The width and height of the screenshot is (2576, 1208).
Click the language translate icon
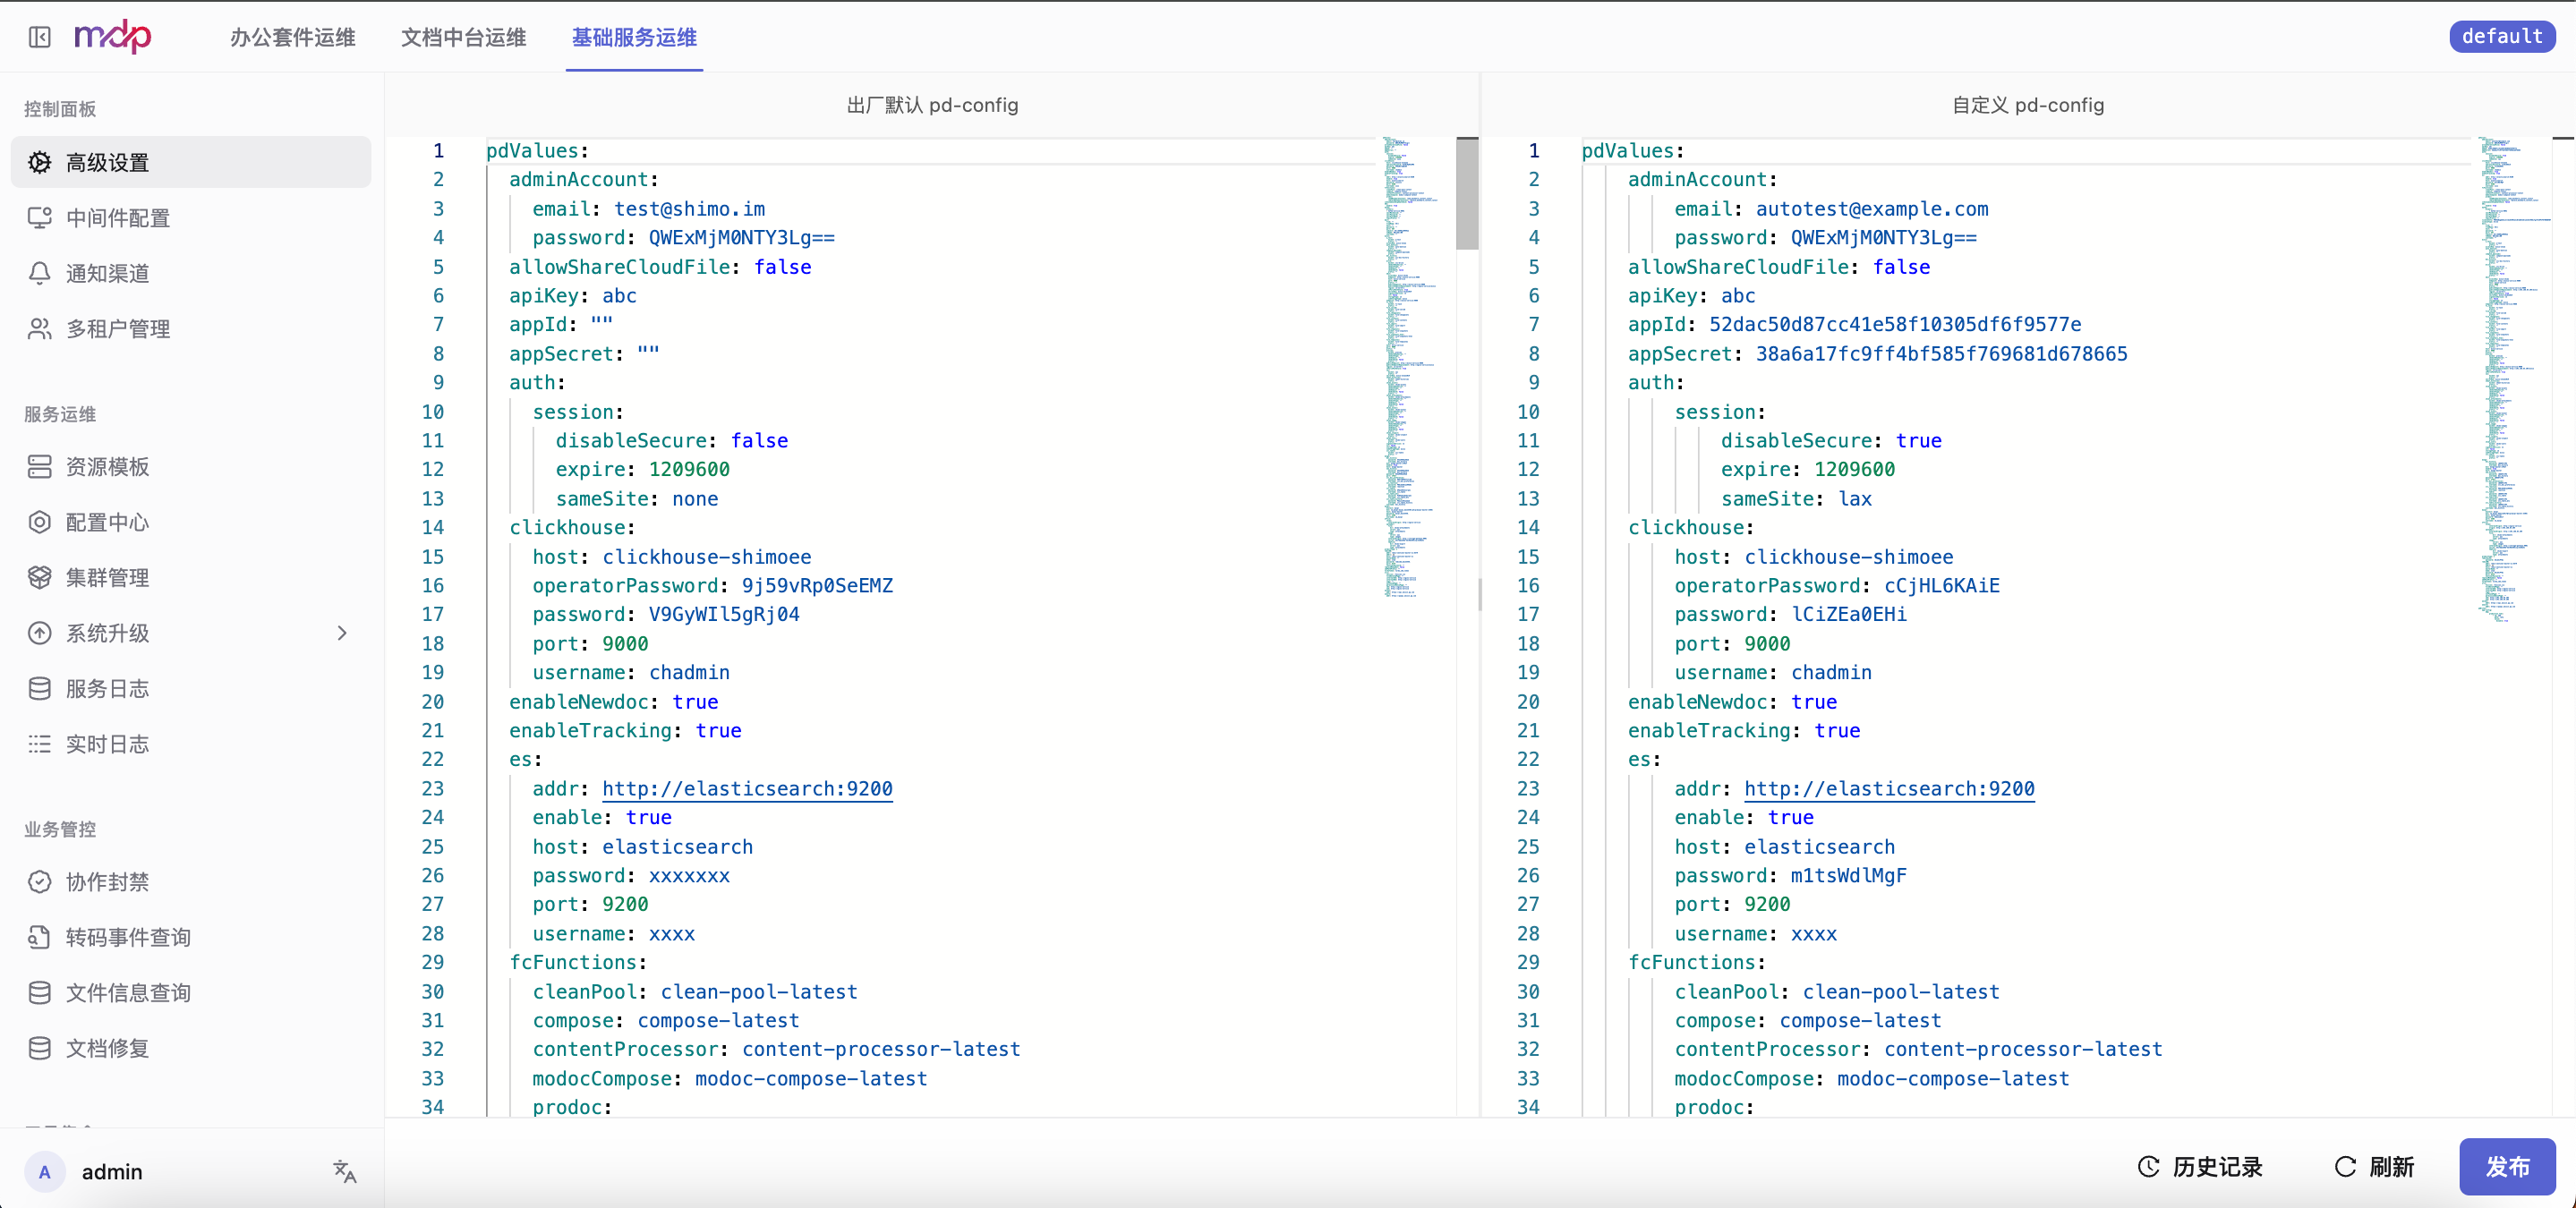345,1171
